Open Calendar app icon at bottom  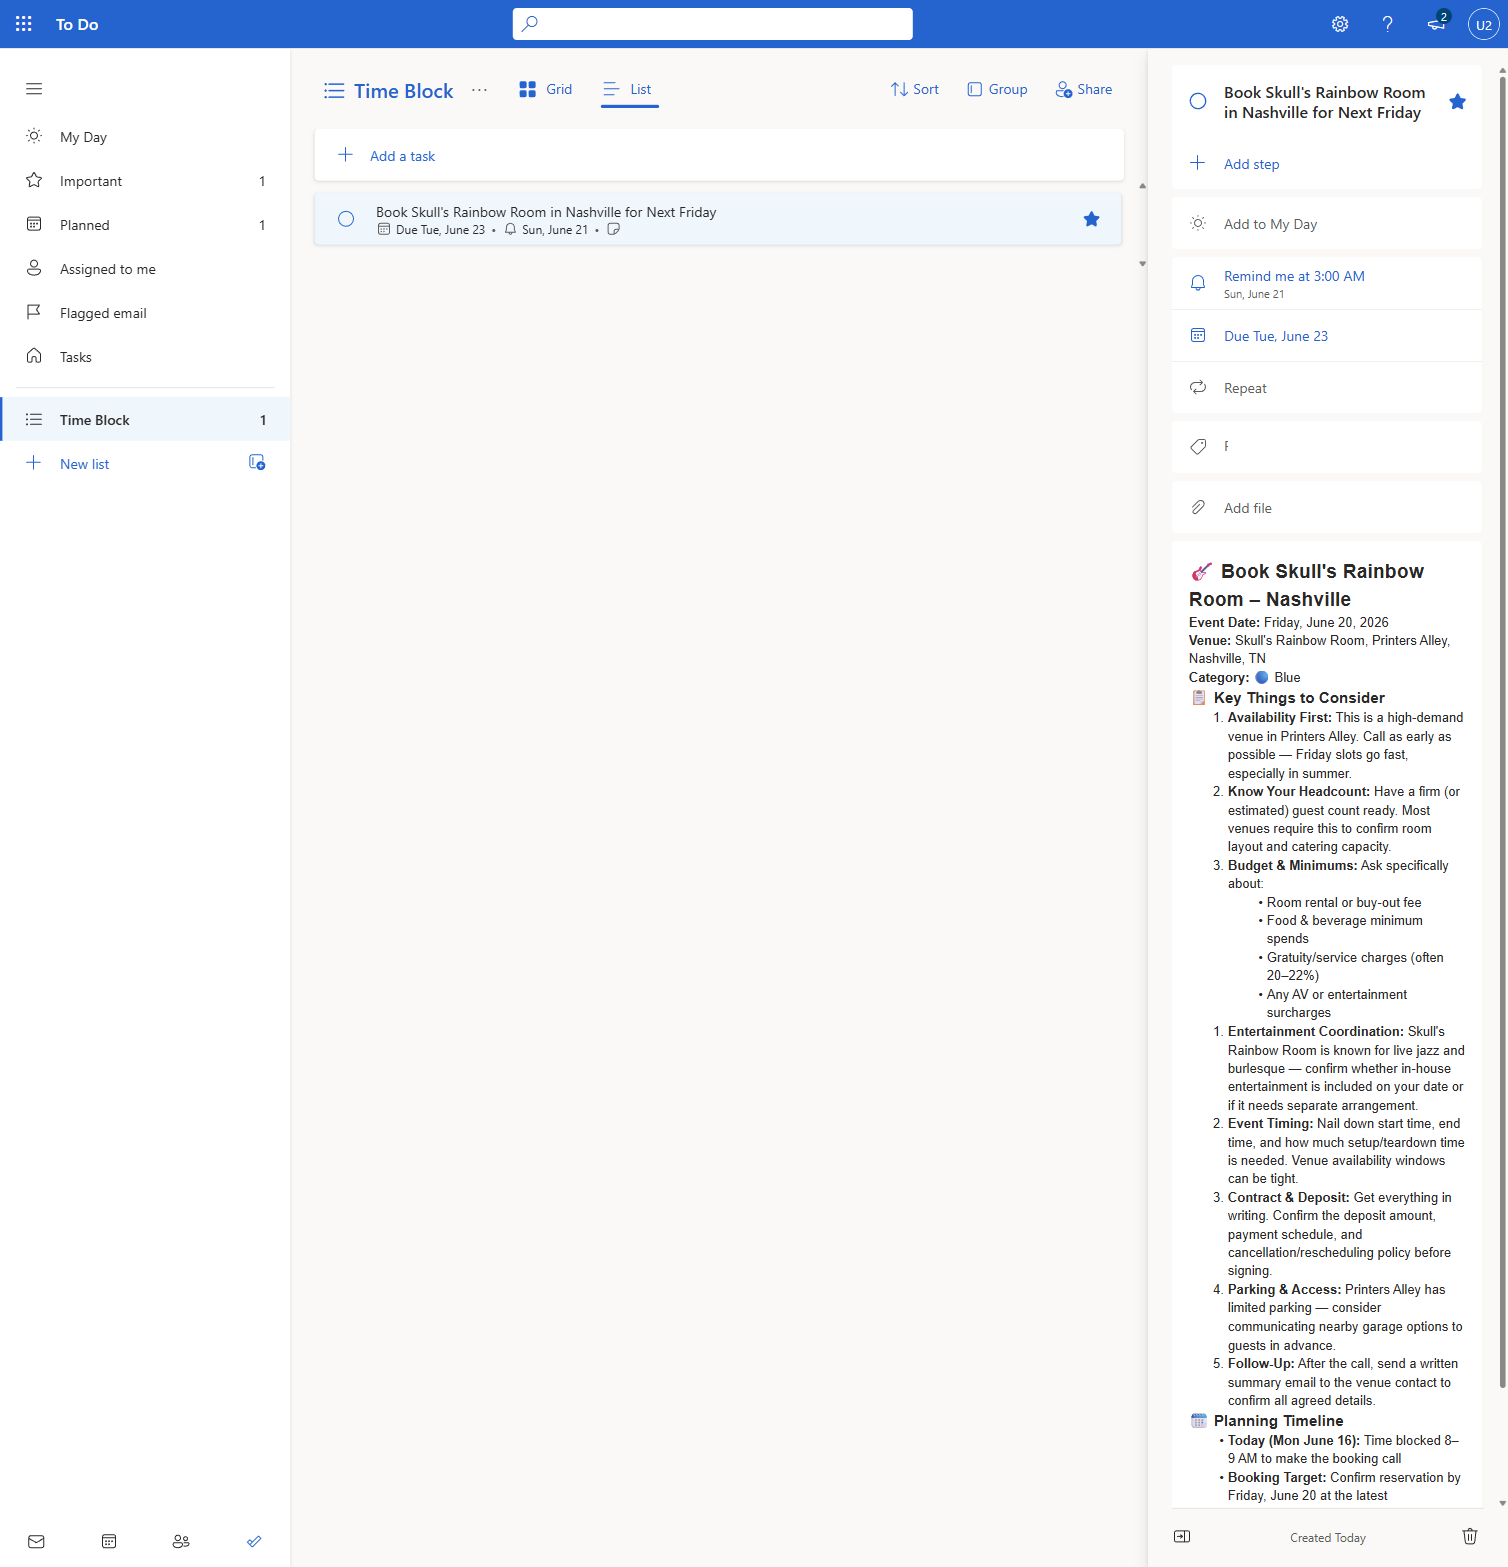tap(109, 1541)
